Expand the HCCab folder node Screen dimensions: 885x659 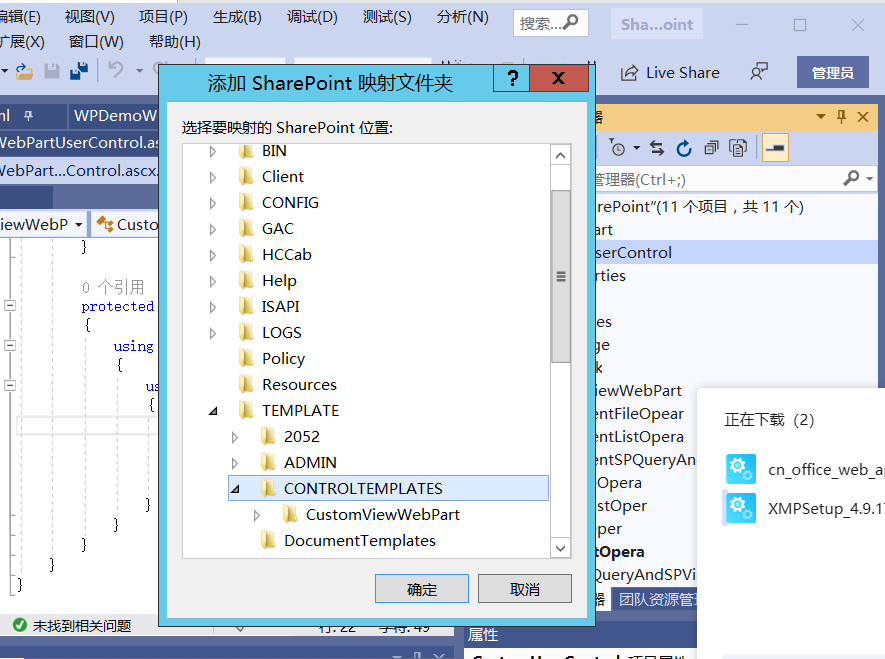coord(213,255)
